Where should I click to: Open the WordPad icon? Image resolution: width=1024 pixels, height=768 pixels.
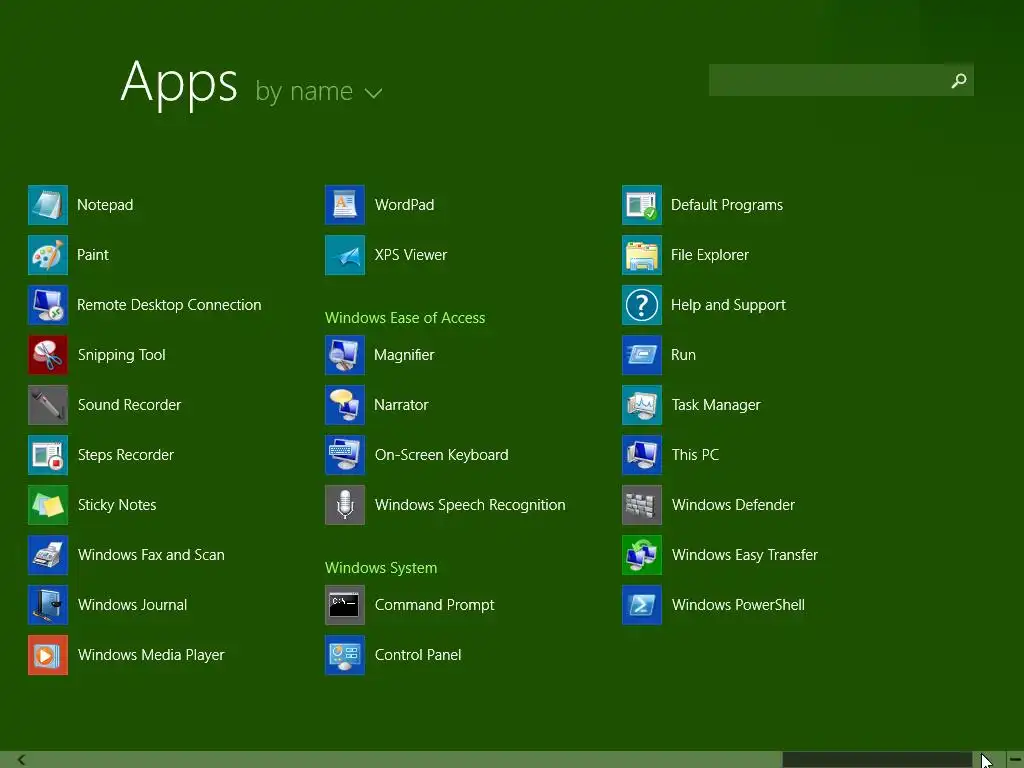(345, 205)
